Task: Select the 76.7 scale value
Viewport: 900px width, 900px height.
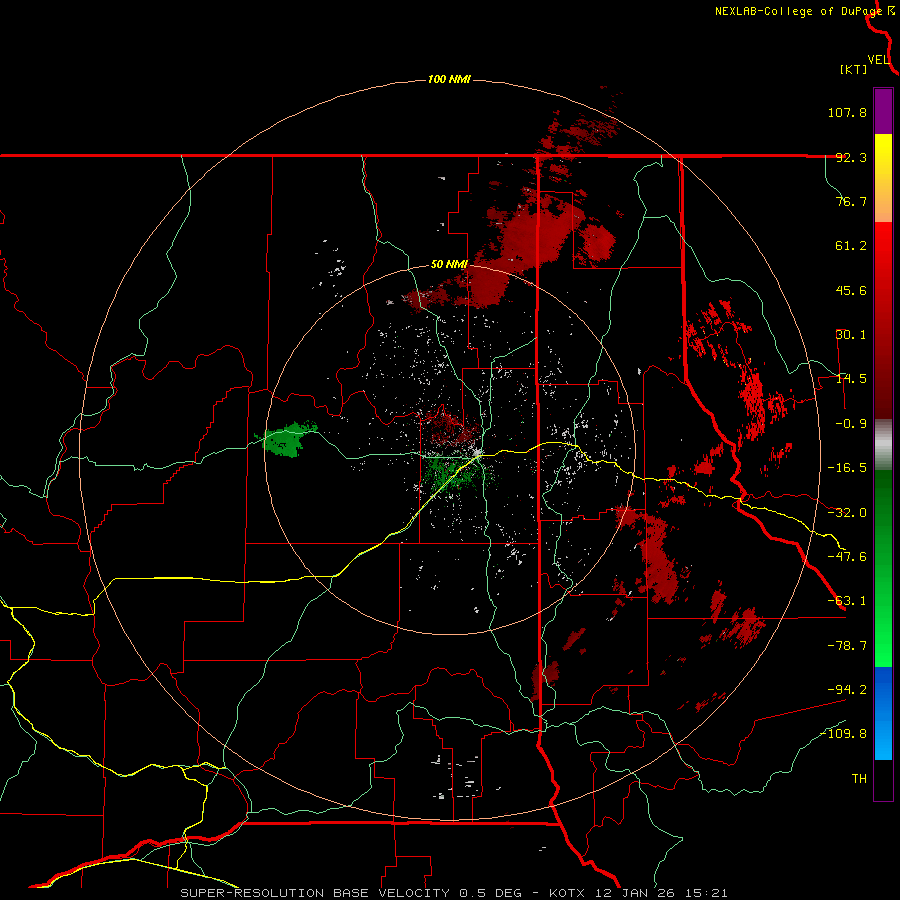Action: point(851,201)
